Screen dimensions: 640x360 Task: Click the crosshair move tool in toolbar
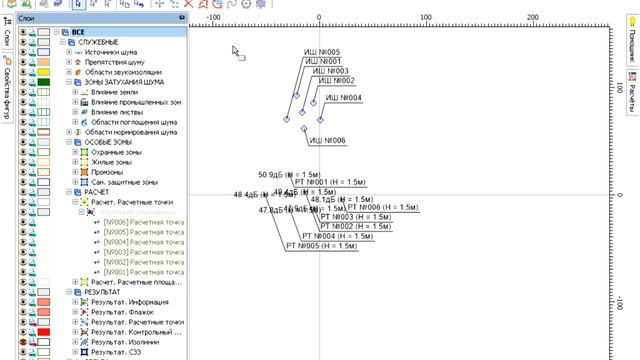coord(159,4)
